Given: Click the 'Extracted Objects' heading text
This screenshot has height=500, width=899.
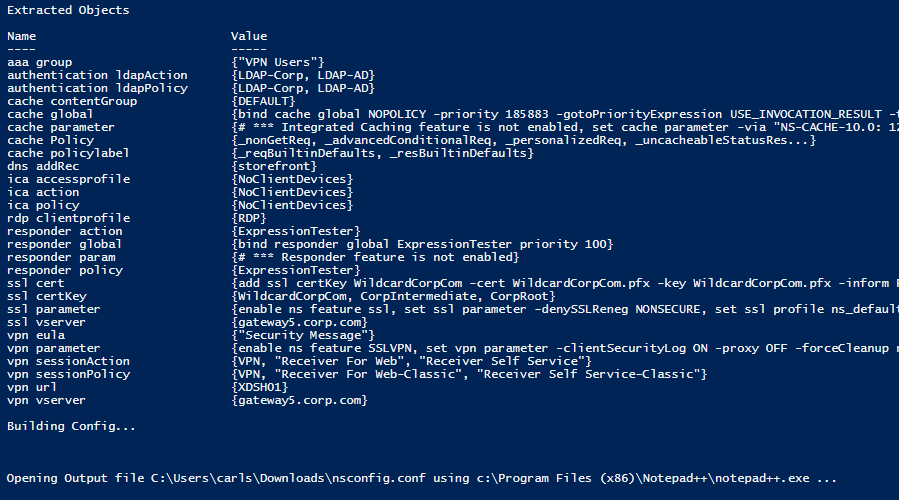Looking at the screenshot, I should click(x=68, y=10).
